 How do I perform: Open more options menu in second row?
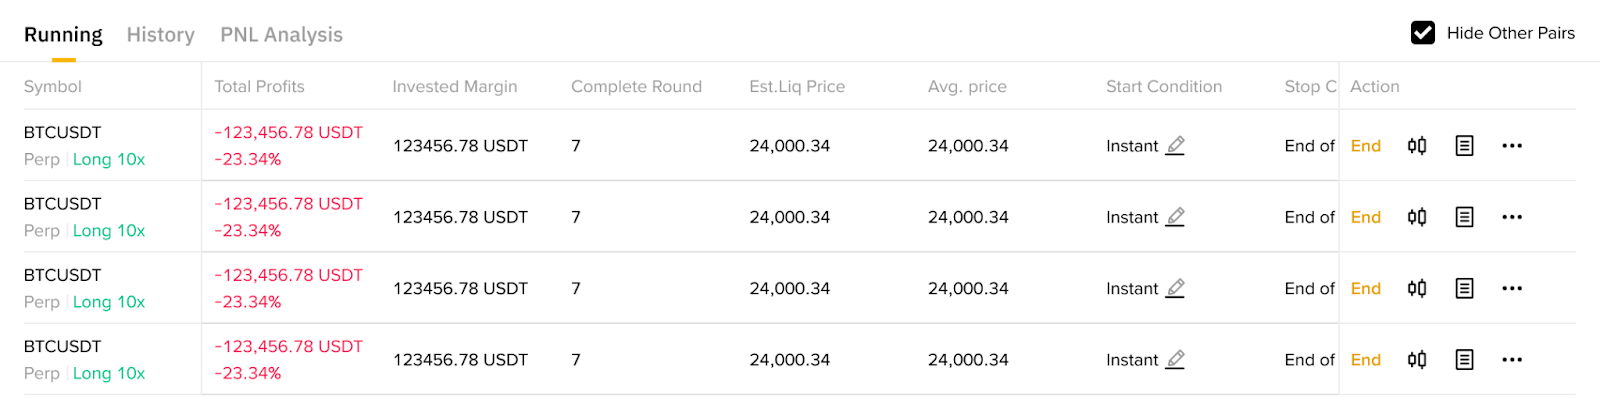click(x=1511, y=217)
